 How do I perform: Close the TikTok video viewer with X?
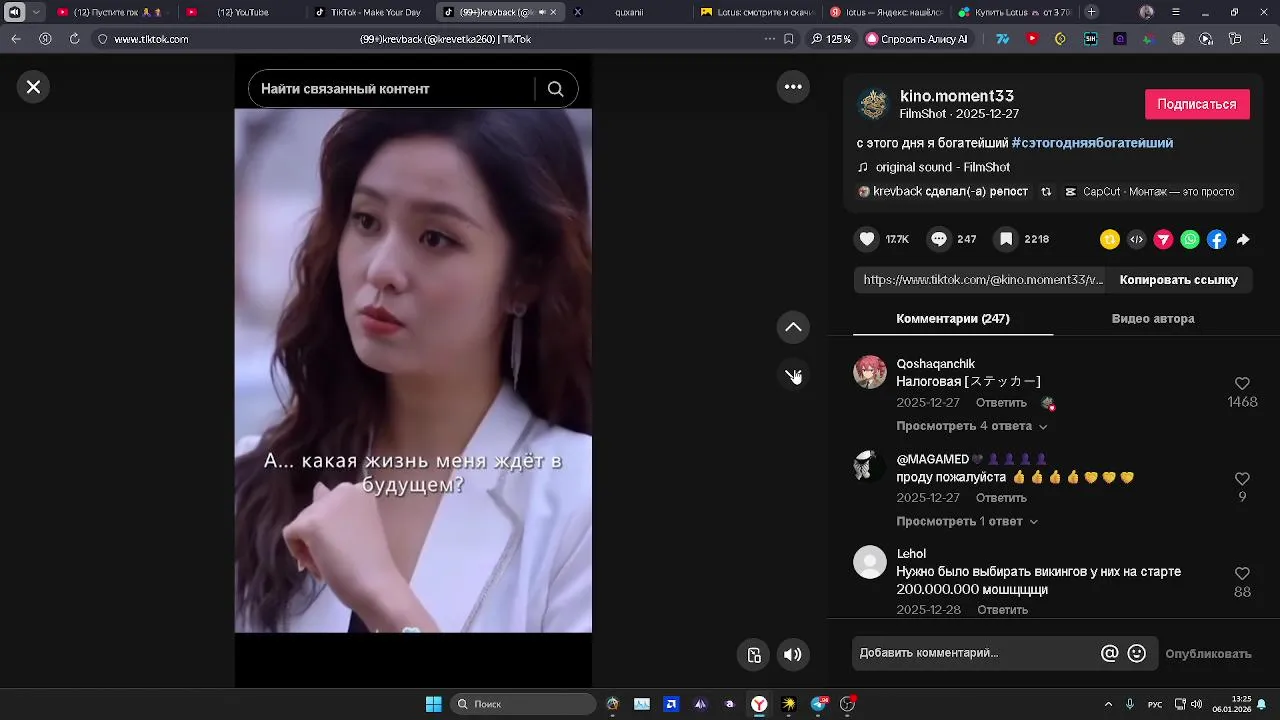click(33, 87)
